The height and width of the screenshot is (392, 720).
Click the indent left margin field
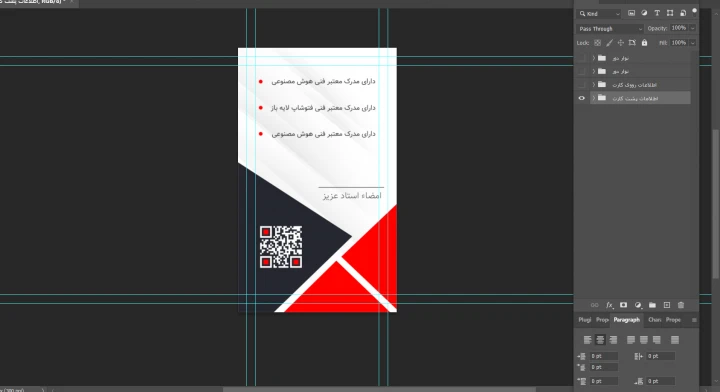click(x=604, y=356)
